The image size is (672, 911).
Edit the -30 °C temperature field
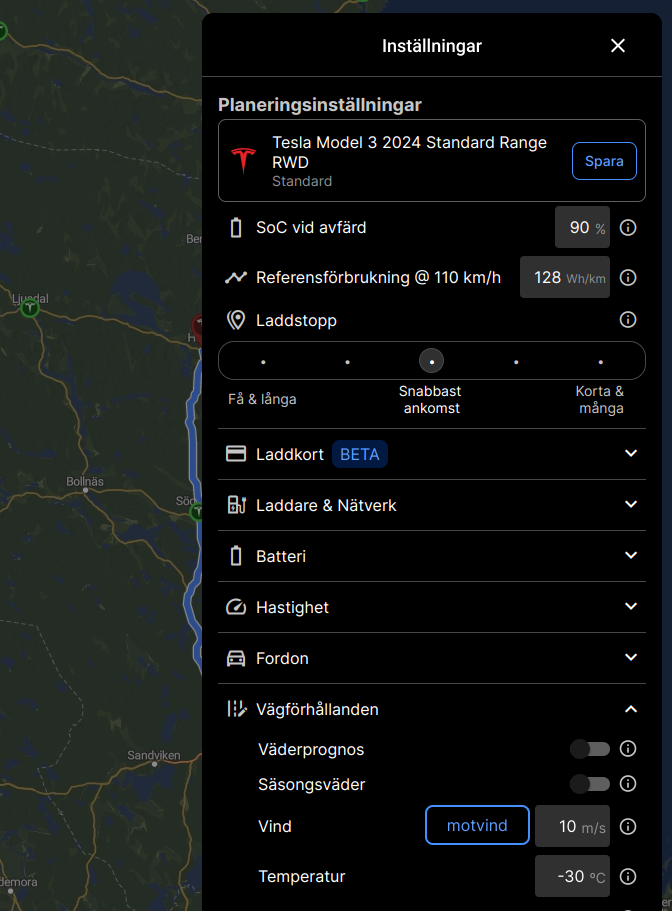572,876
